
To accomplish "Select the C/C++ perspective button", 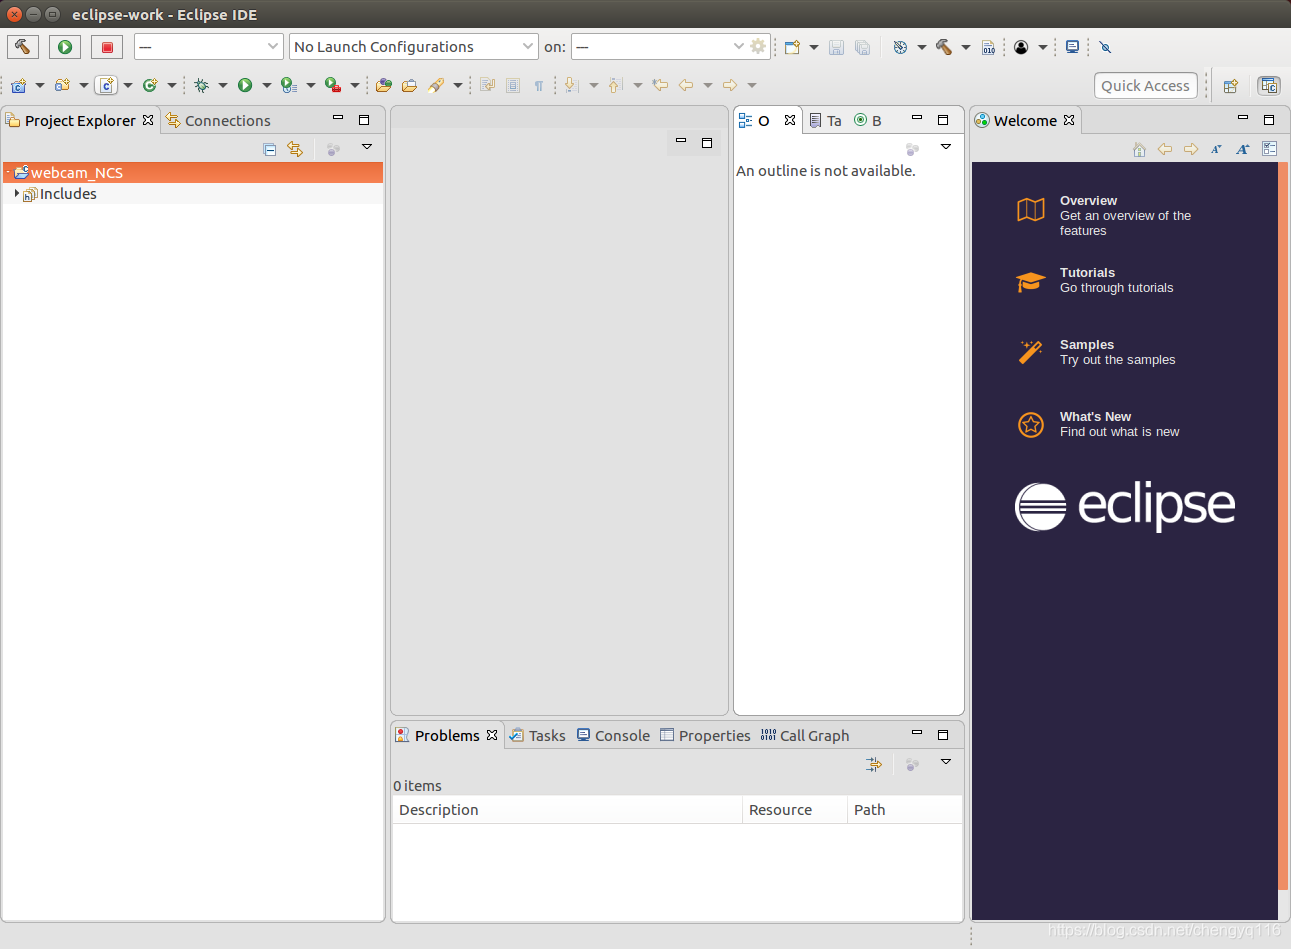I will (1269, 86).
